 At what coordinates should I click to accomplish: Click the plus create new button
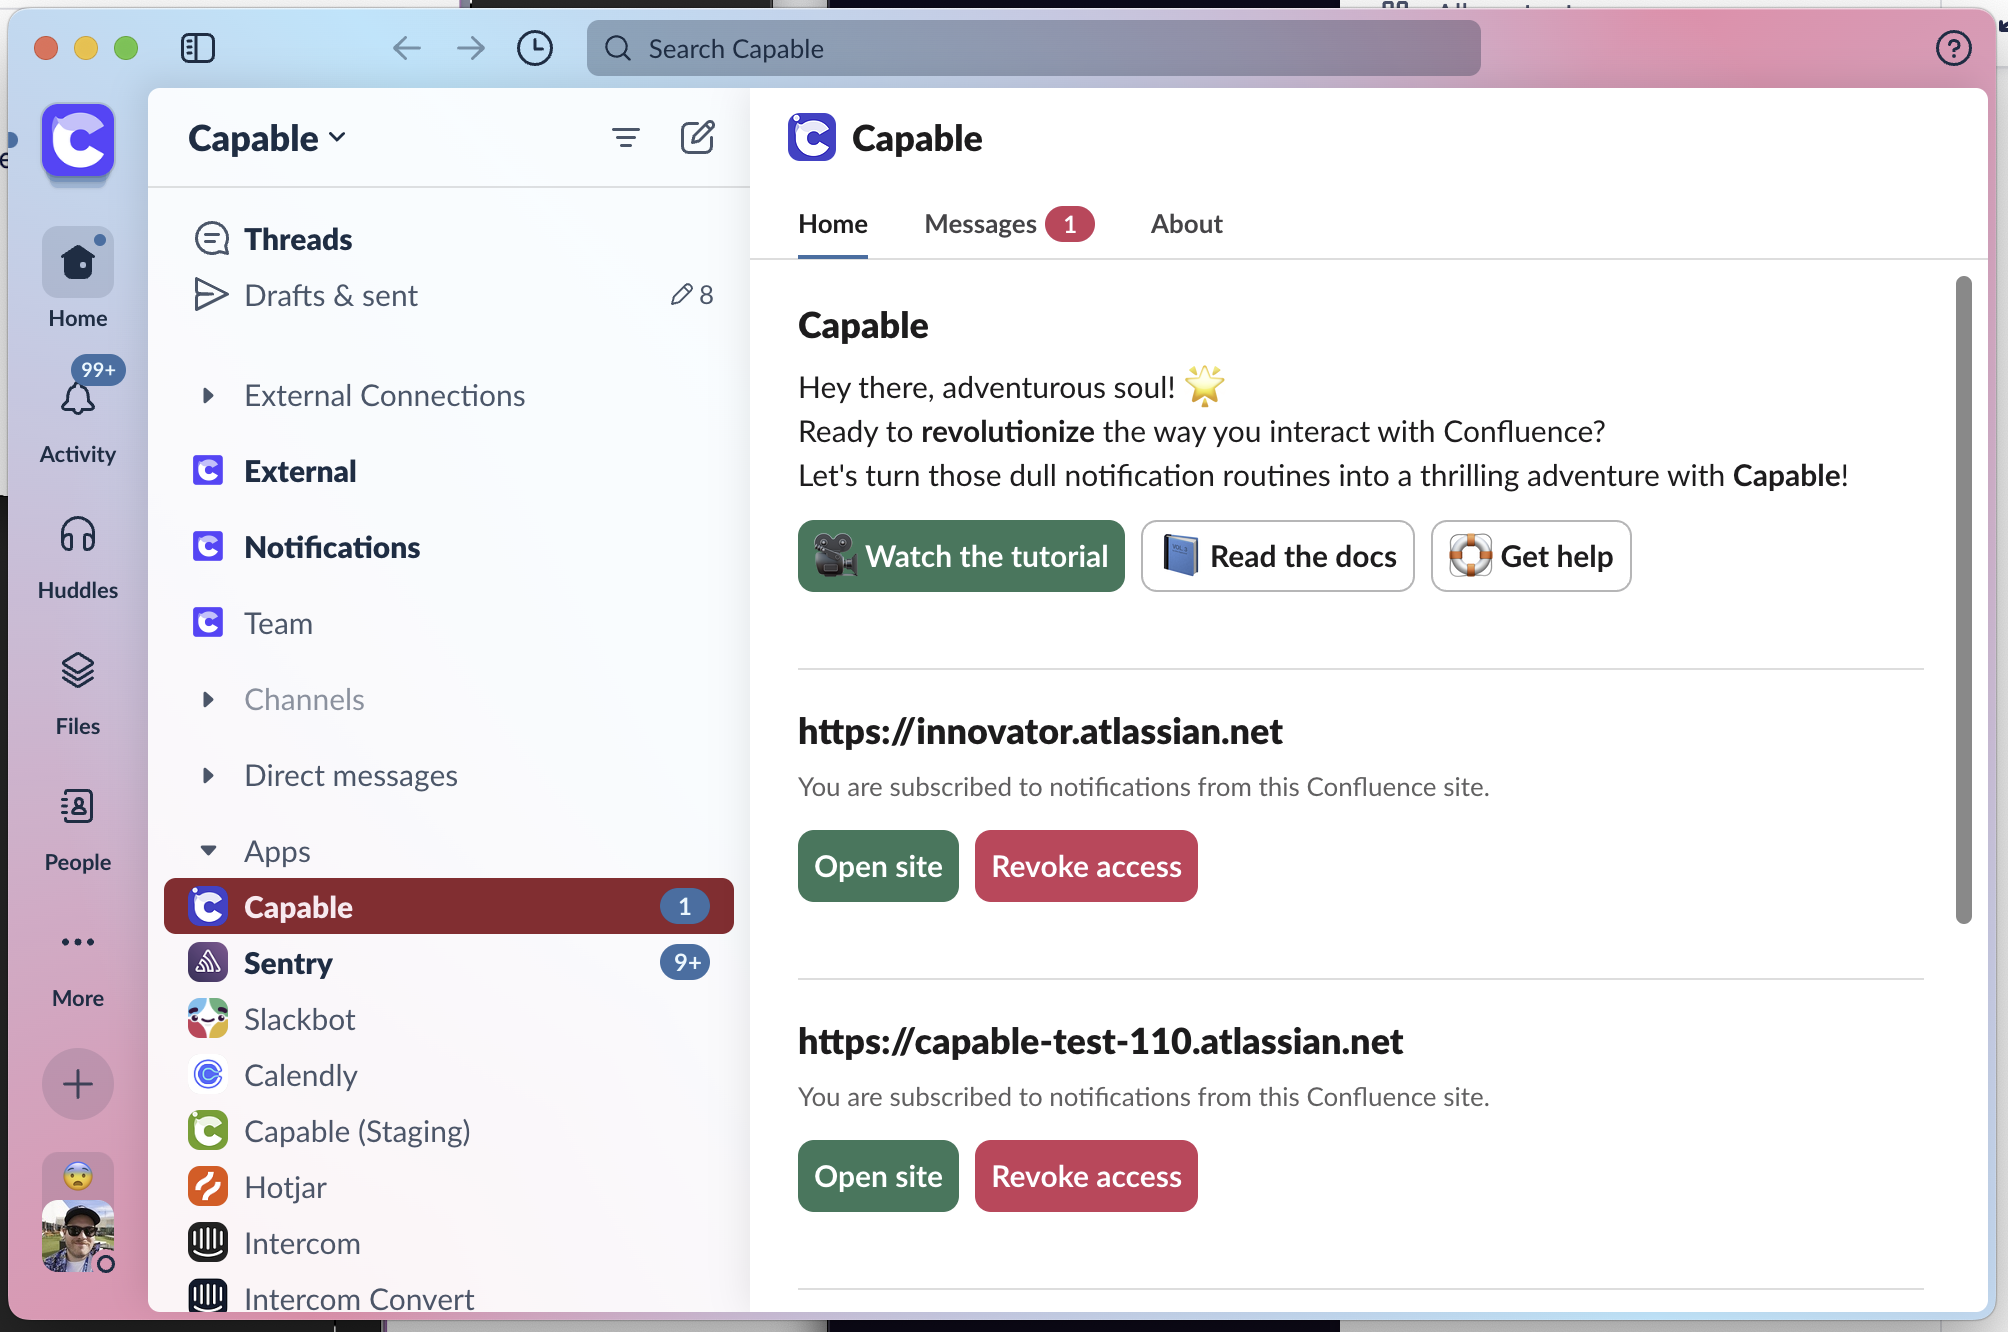point(78,1084)
